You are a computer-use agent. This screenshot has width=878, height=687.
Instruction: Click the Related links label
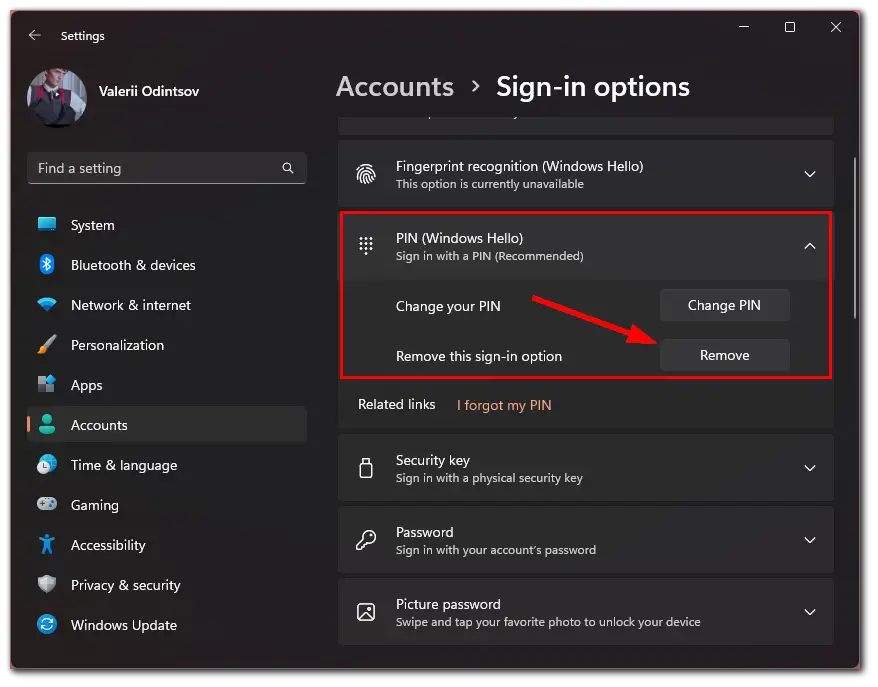396,404
